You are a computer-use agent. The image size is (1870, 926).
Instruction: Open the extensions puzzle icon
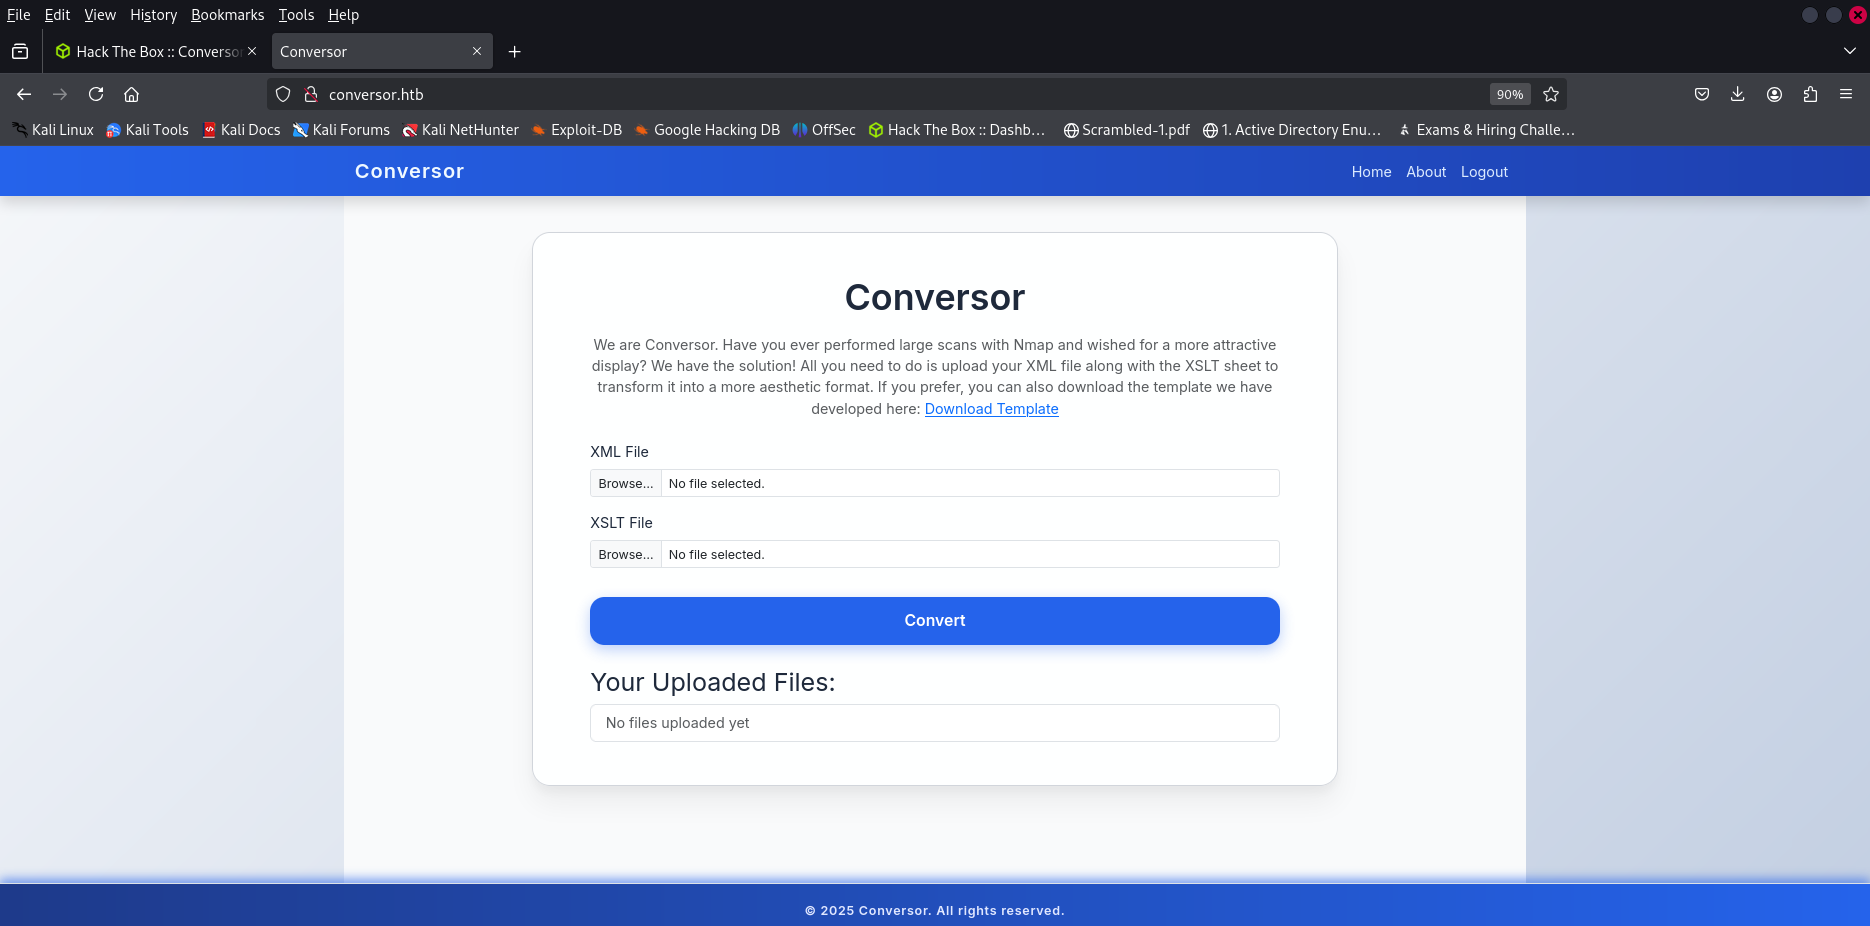pyautogui.click(x=1810, y=94)
